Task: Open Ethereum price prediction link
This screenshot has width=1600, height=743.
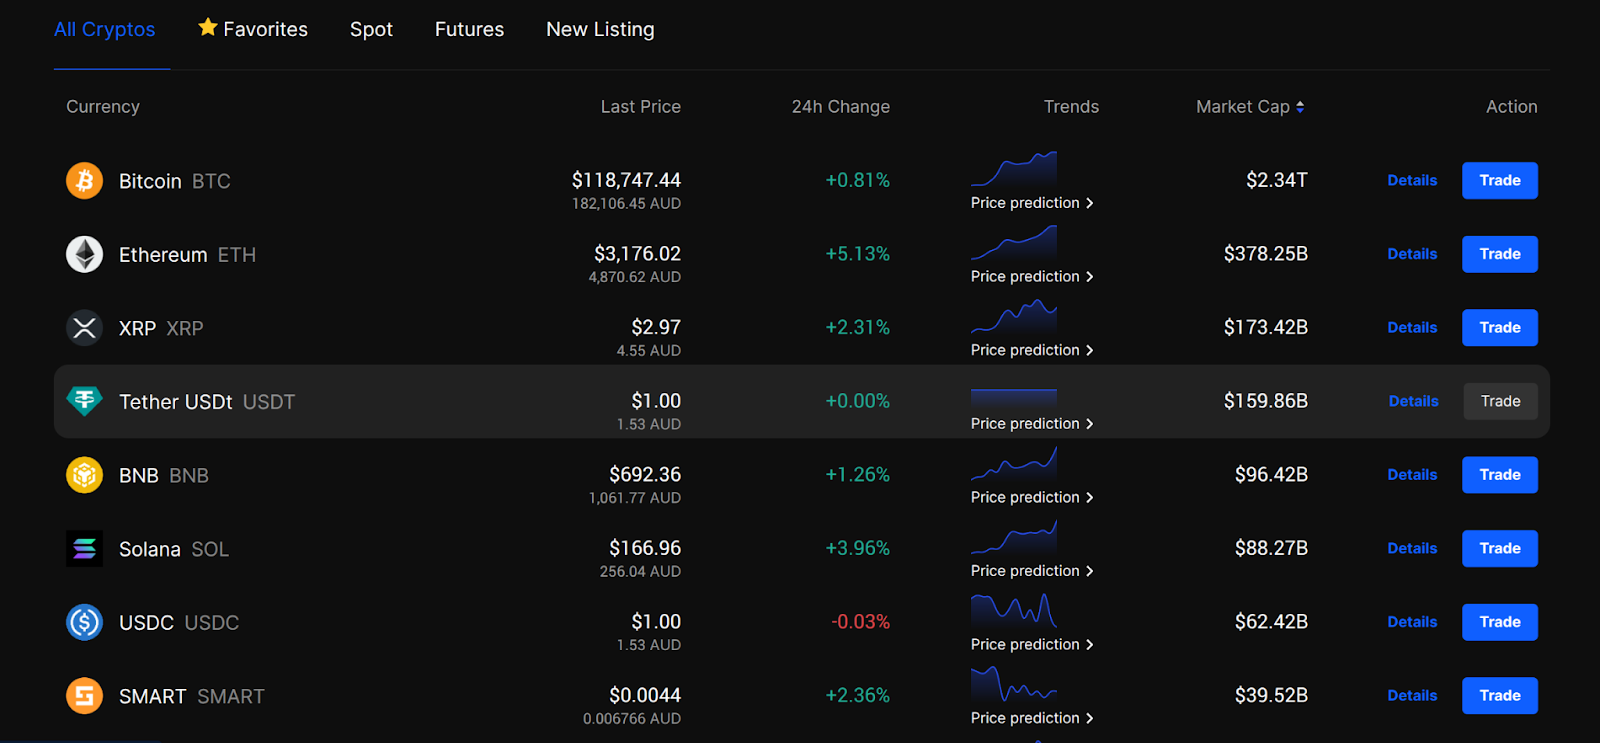Action: tap(1032, 276)
